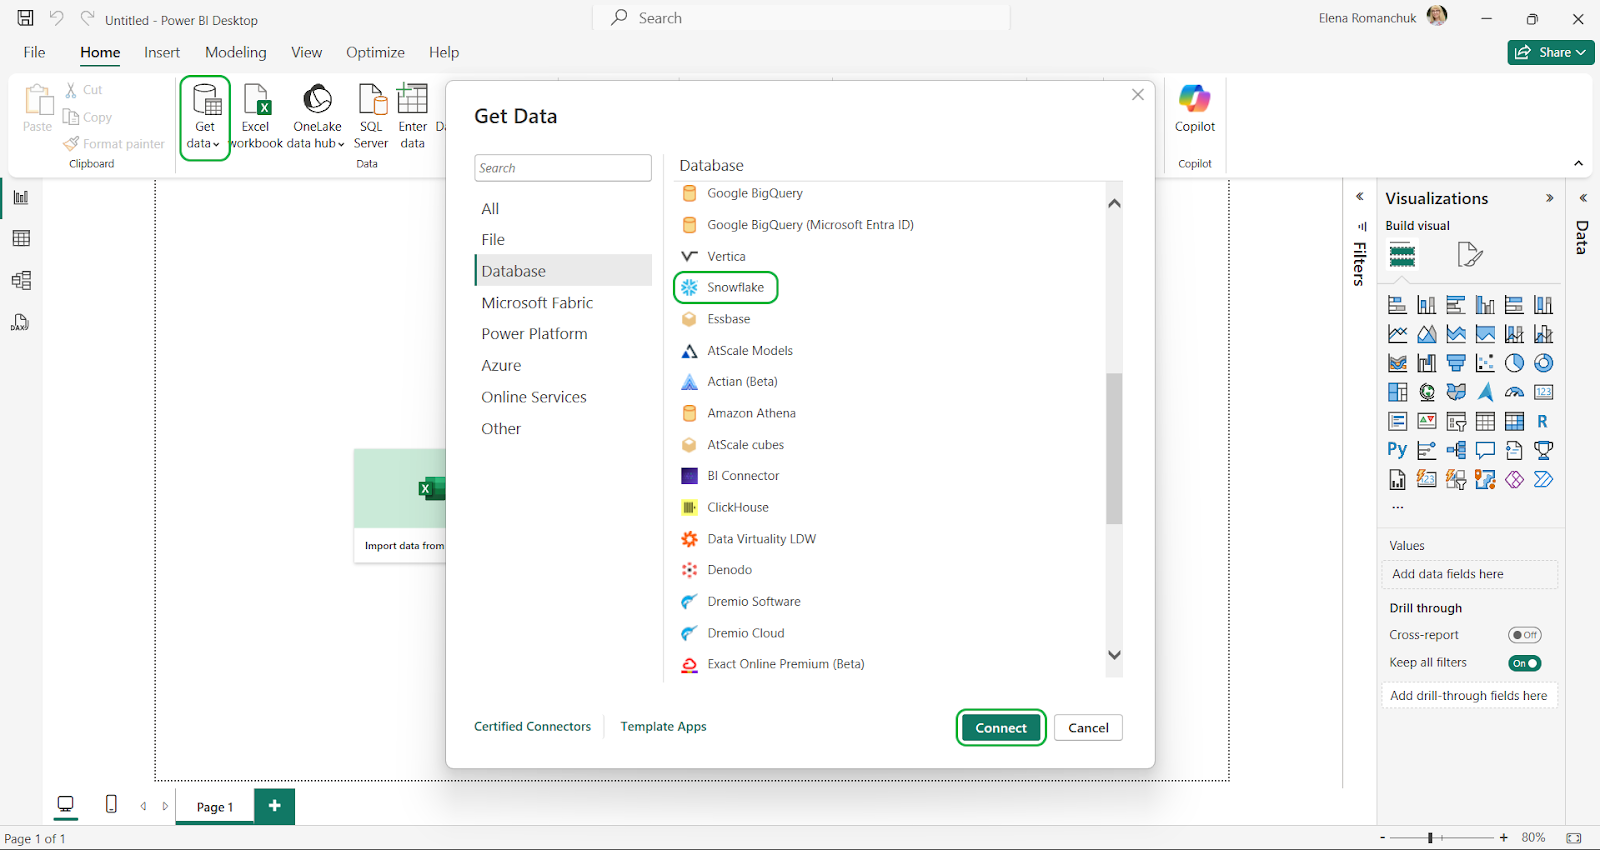Switch to mobile layout view

[111, 805]
